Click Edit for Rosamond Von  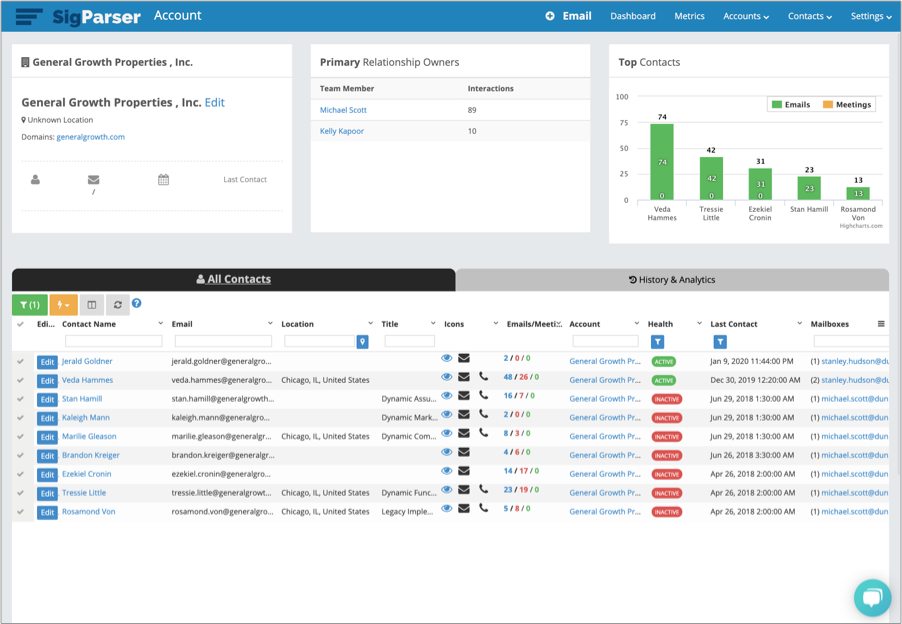pos(47,512)
